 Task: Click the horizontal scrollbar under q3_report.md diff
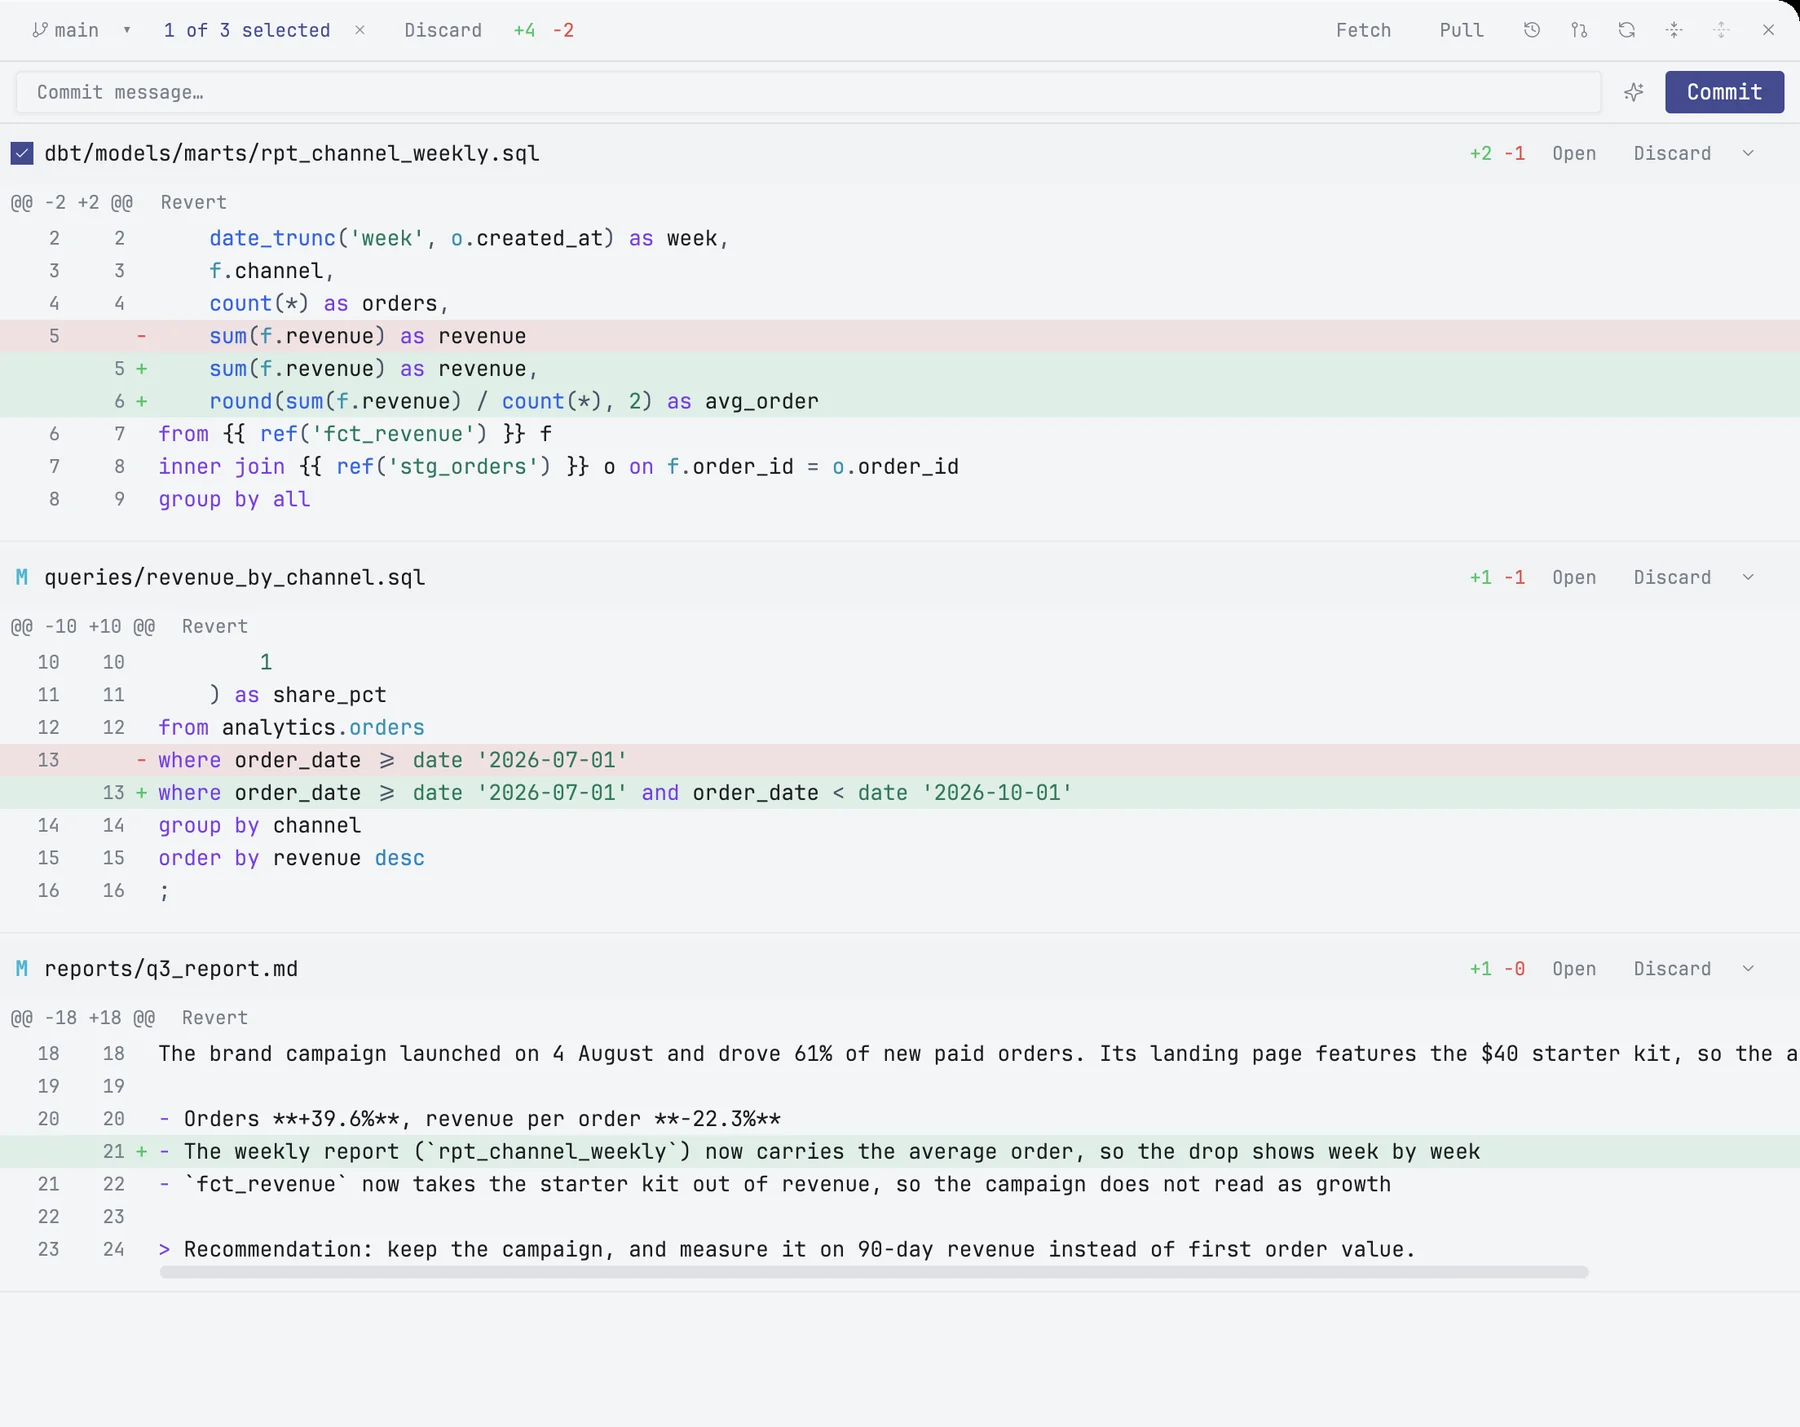pyautogui.click(x=873, y=1272)
